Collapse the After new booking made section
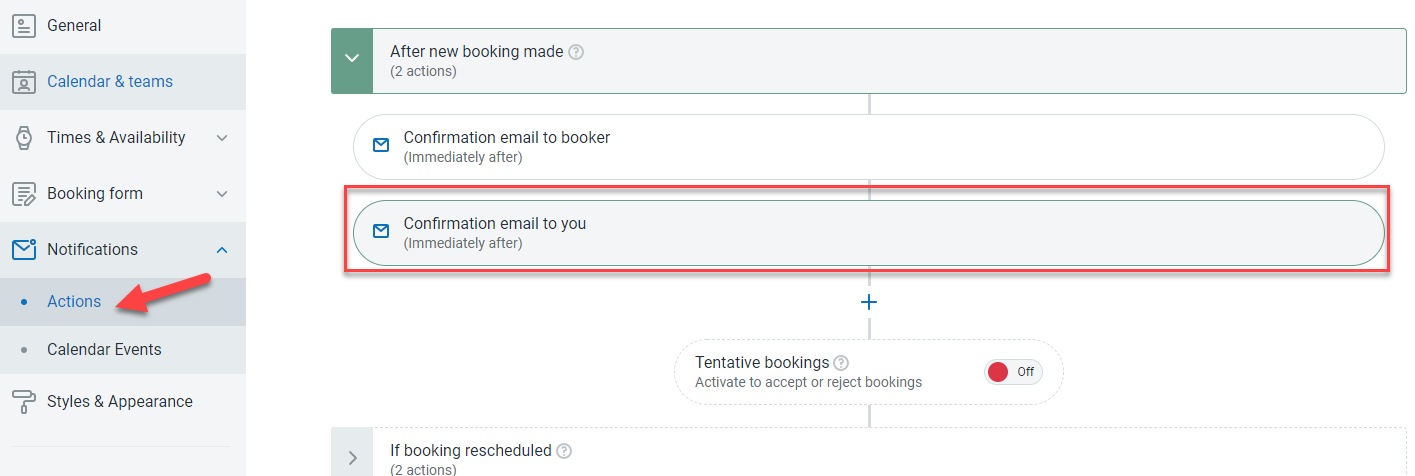Screen dimensions: 1415x476 pos(352,58)
